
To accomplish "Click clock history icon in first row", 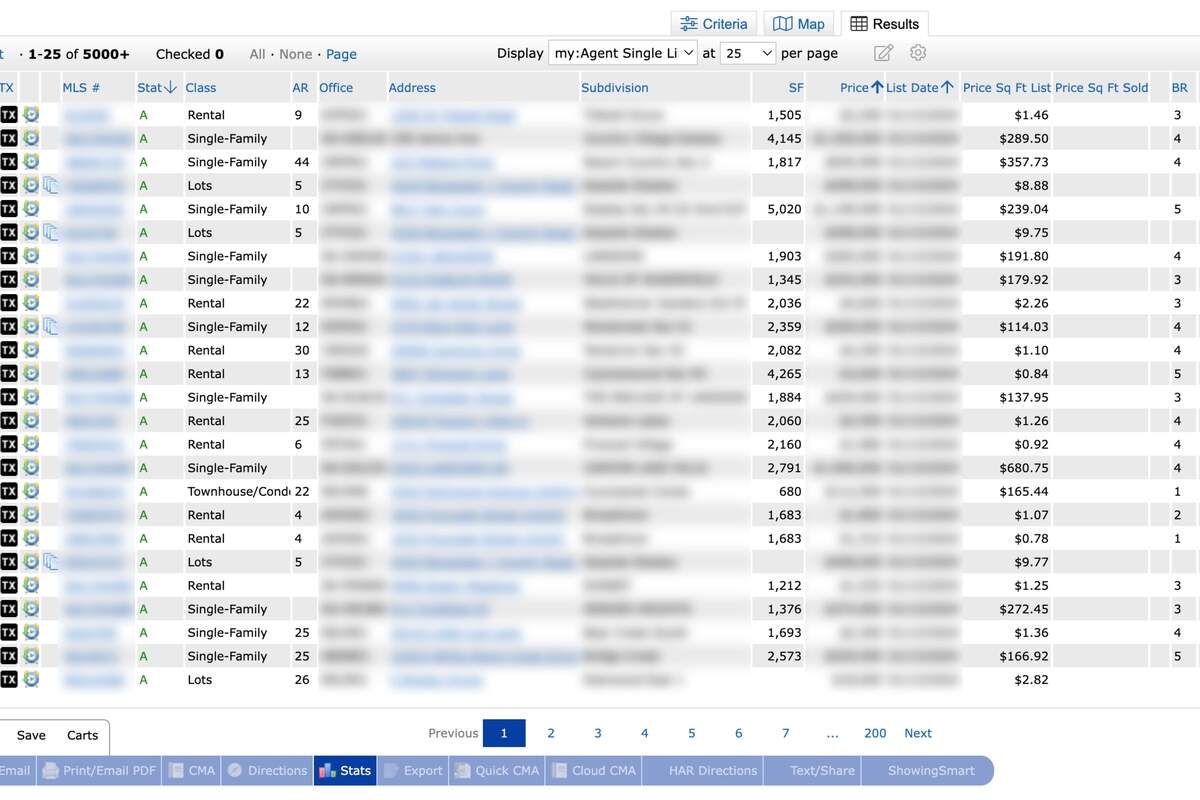I will (x=31, y=115).
